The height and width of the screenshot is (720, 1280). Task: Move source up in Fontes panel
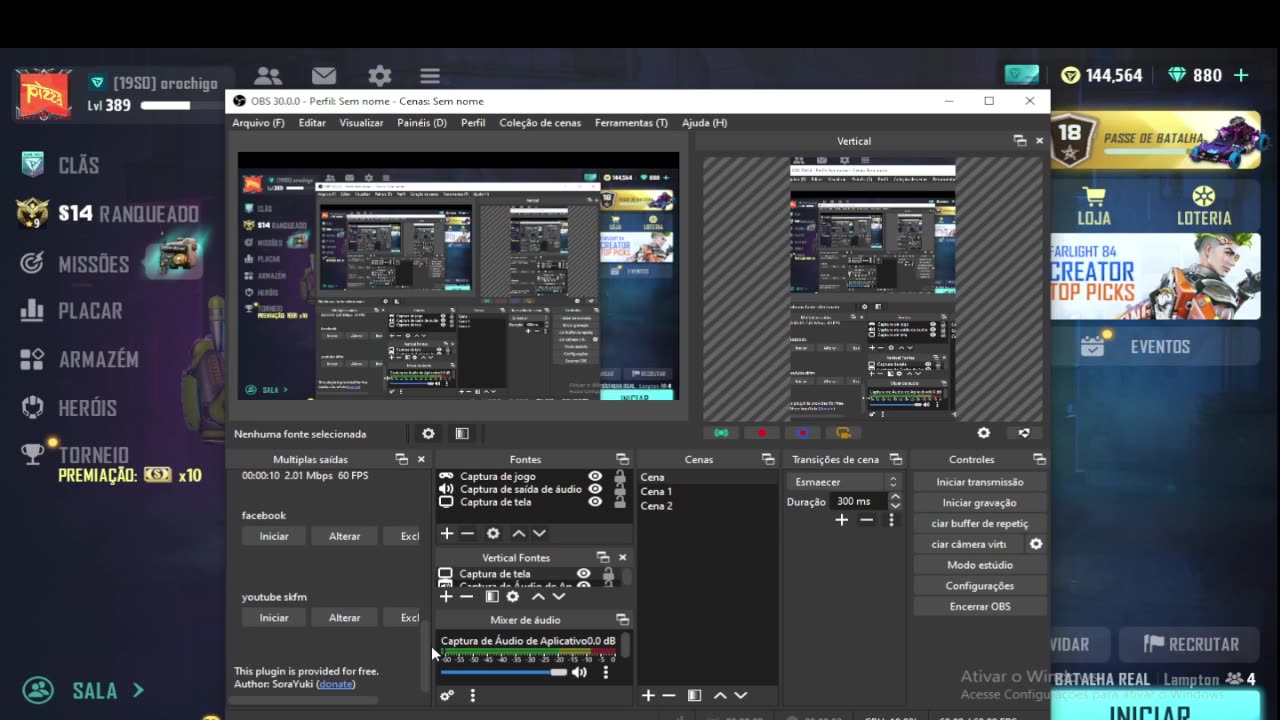(x=518, y=534)
